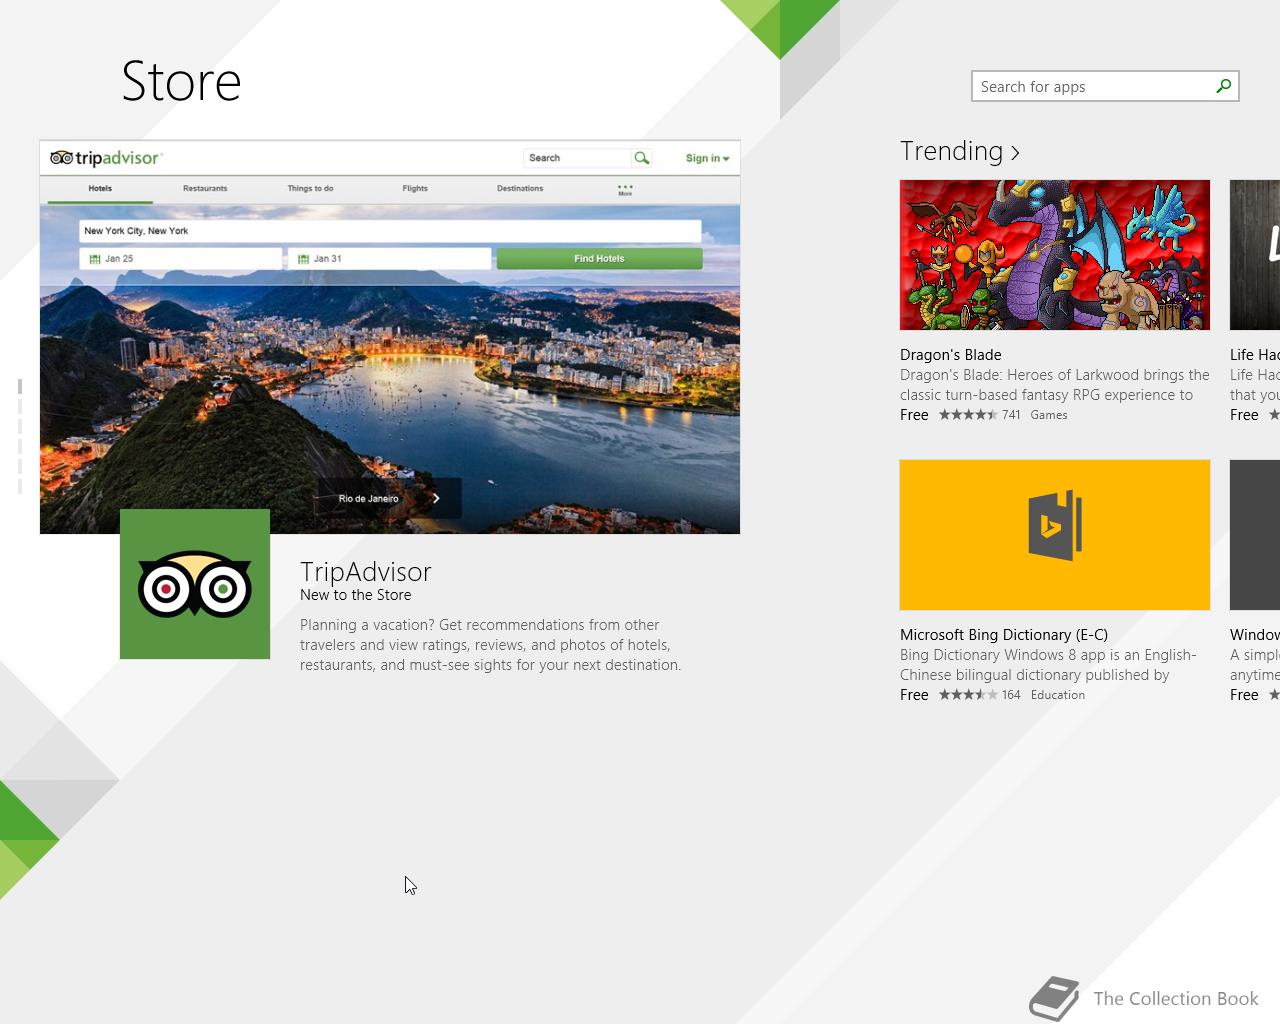
Task: Click the Bing Dictionary star rating
Action: point(968,695)
